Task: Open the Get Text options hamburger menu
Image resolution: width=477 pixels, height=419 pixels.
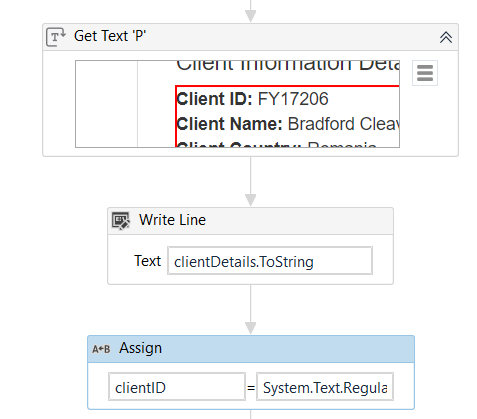Action: 425,73
